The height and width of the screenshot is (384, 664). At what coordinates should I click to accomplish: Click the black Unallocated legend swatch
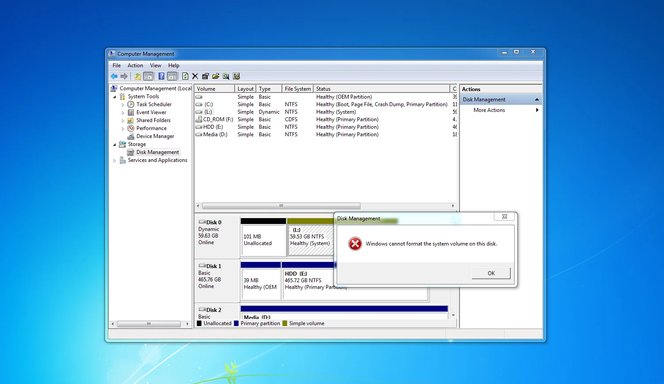199,323
